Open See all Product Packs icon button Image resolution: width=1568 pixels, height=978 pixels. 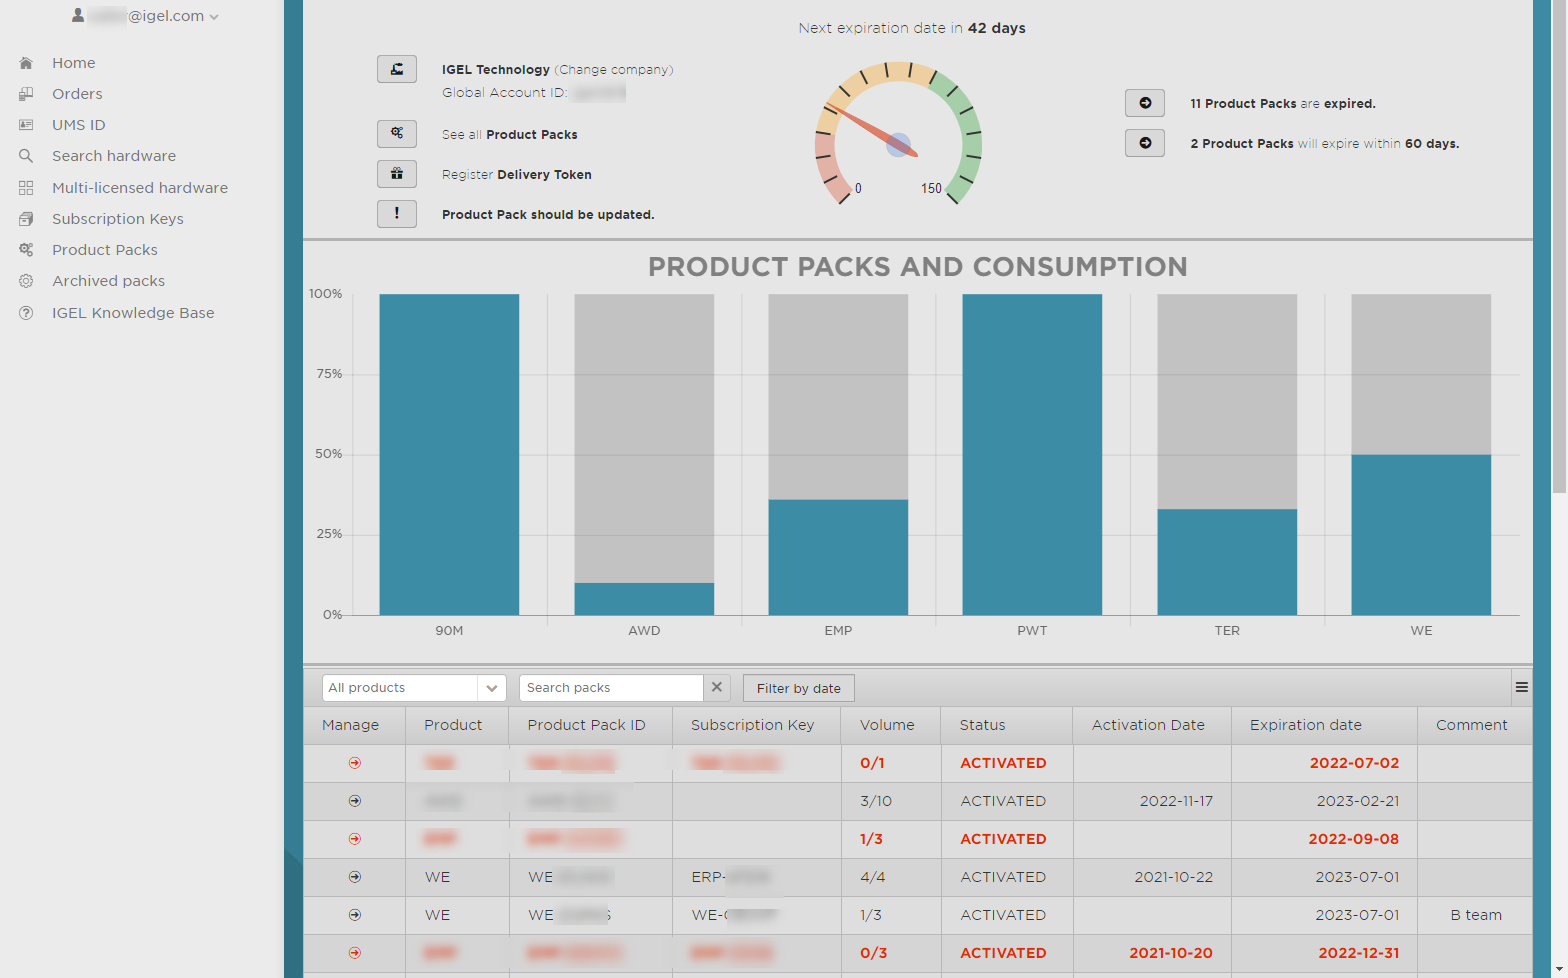pos(396,134)
